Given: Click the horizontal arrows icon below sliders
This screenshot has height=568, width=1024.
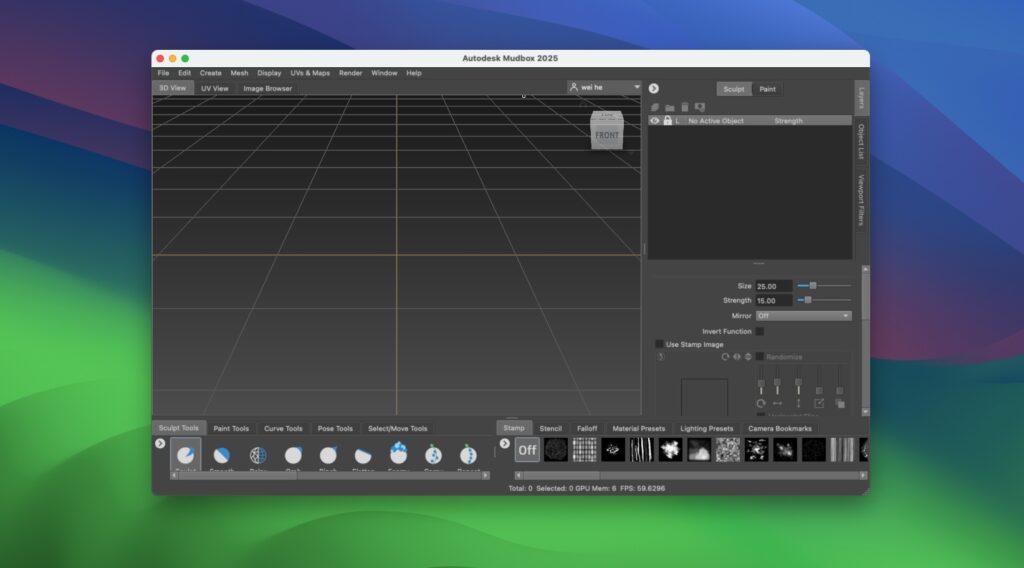Looking at the screenshot, I should (777, 403).
